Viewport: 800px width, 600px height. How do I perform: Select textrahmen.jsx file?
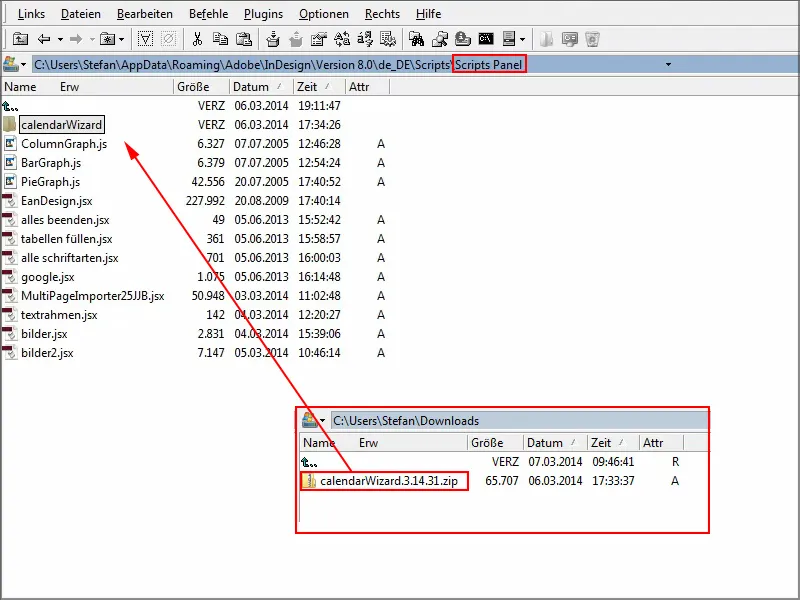(x=59, y=315)
